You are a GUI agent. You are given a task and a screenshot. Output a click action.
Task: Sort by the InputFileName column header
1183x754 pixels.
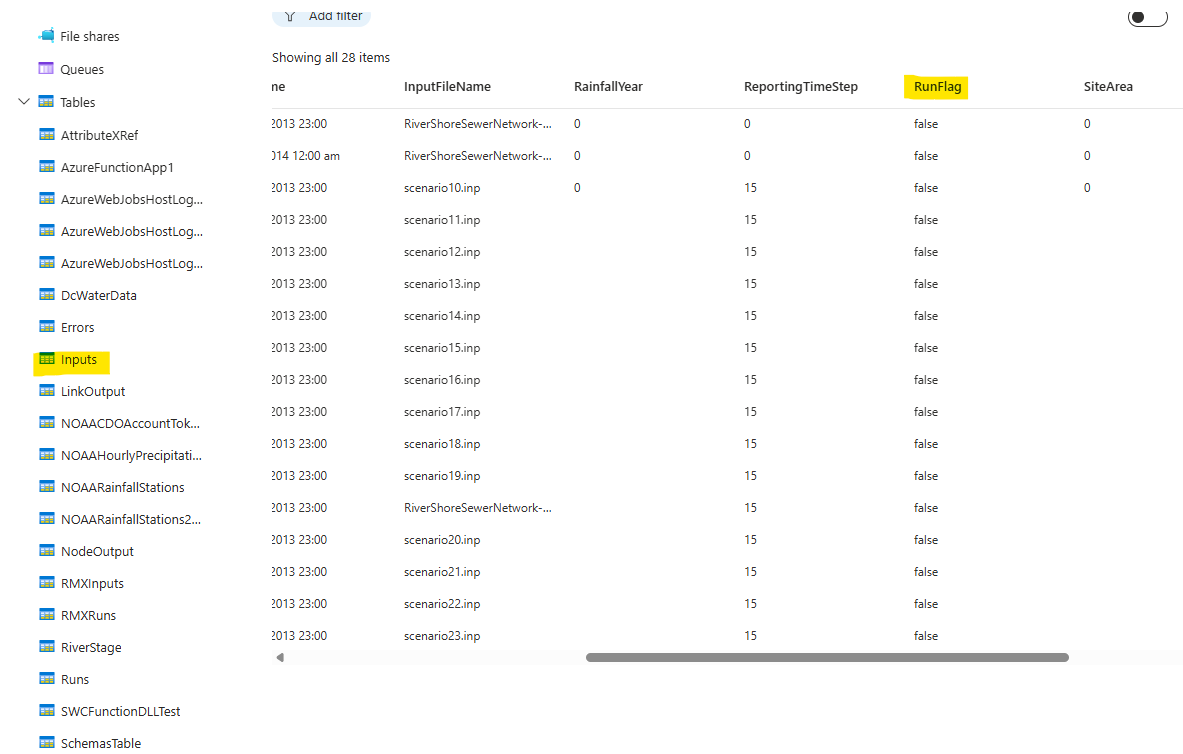pos(447,87)
